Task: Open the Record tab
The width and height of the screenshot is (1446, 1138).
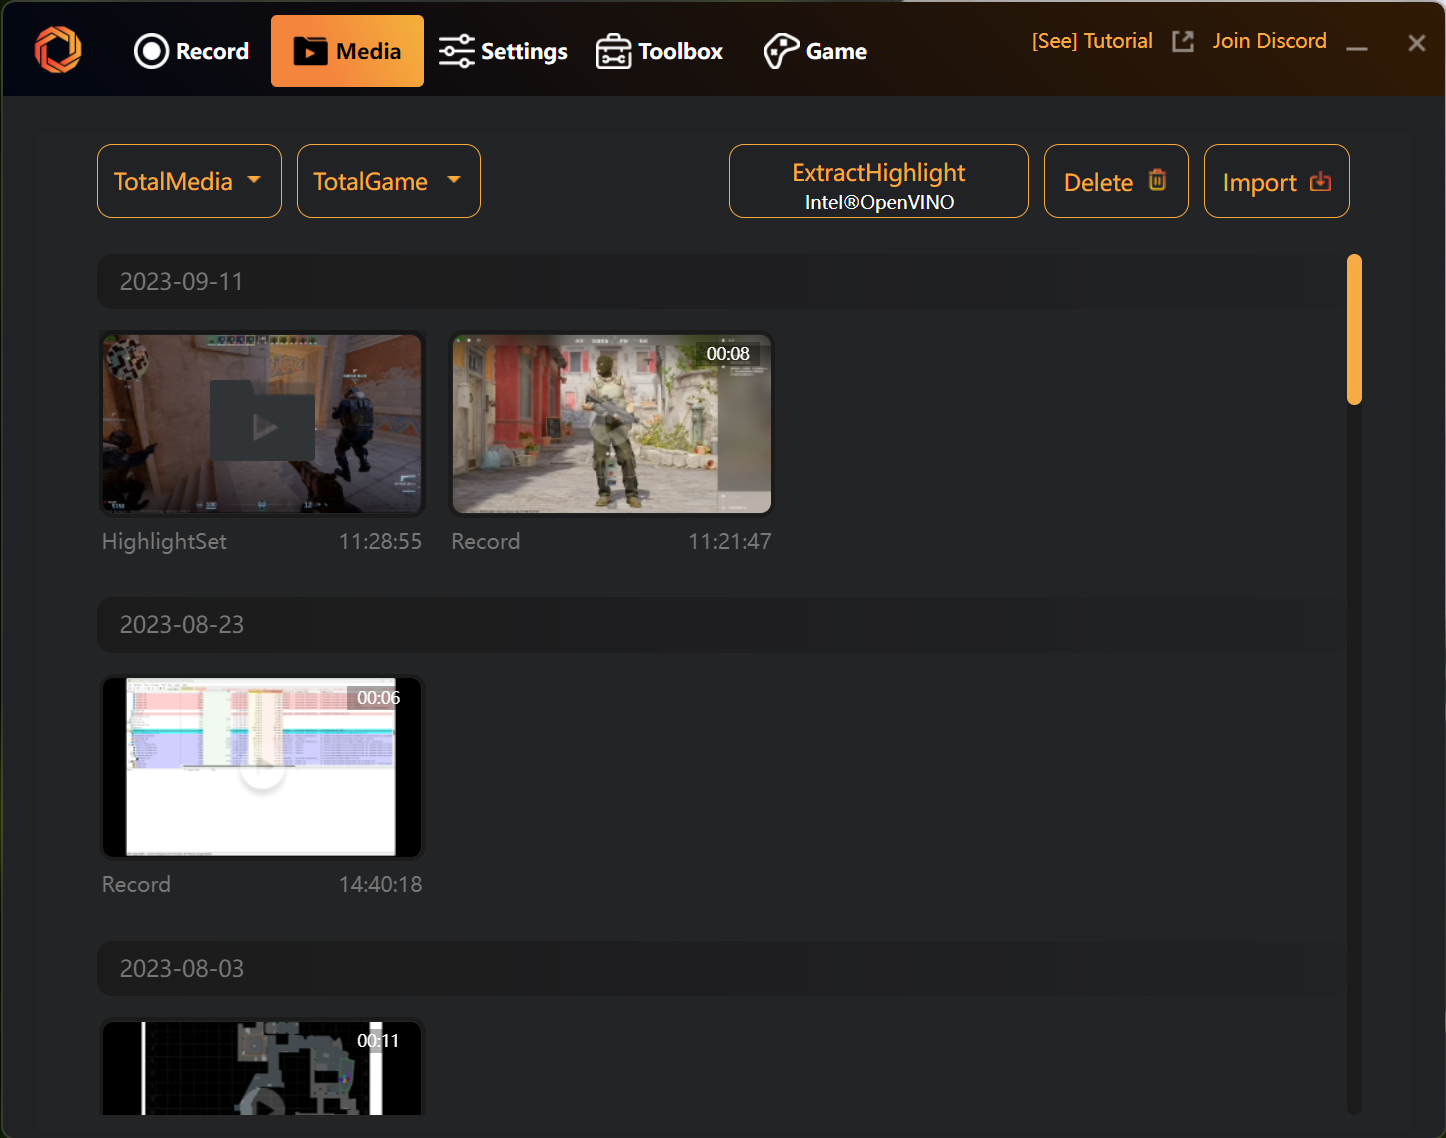Action: [x=192, y=51]
